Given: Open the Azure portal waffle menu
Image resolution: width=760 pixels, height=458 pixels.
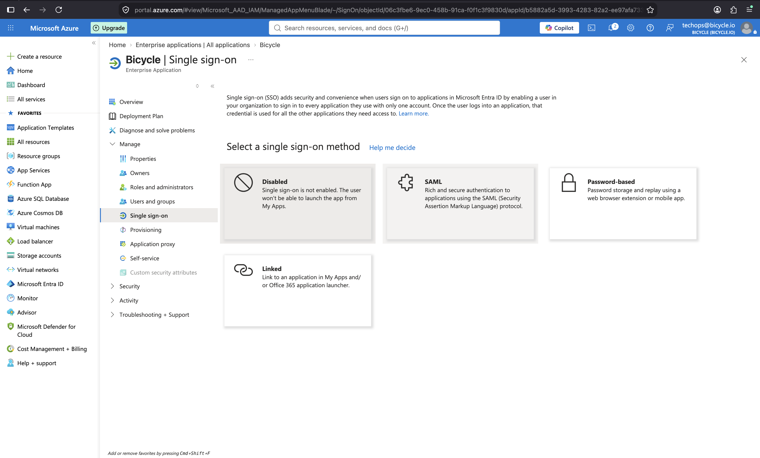Looking at the screenshot, I should coord(10,28).
